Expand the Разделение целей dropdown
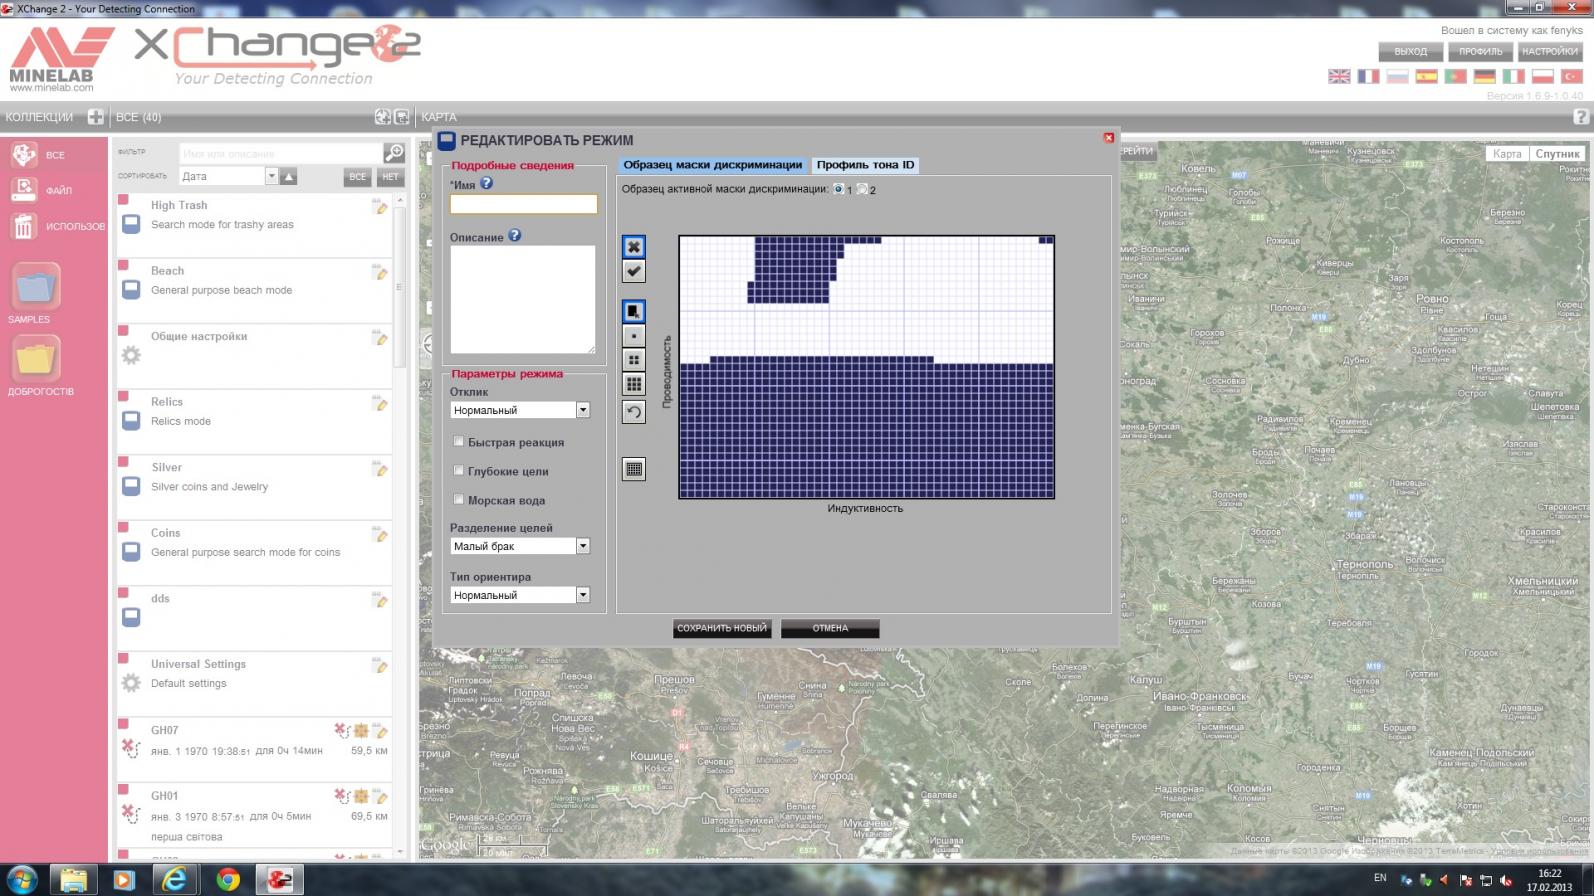Screen dimensions: 1594x896 pos(583,546)
